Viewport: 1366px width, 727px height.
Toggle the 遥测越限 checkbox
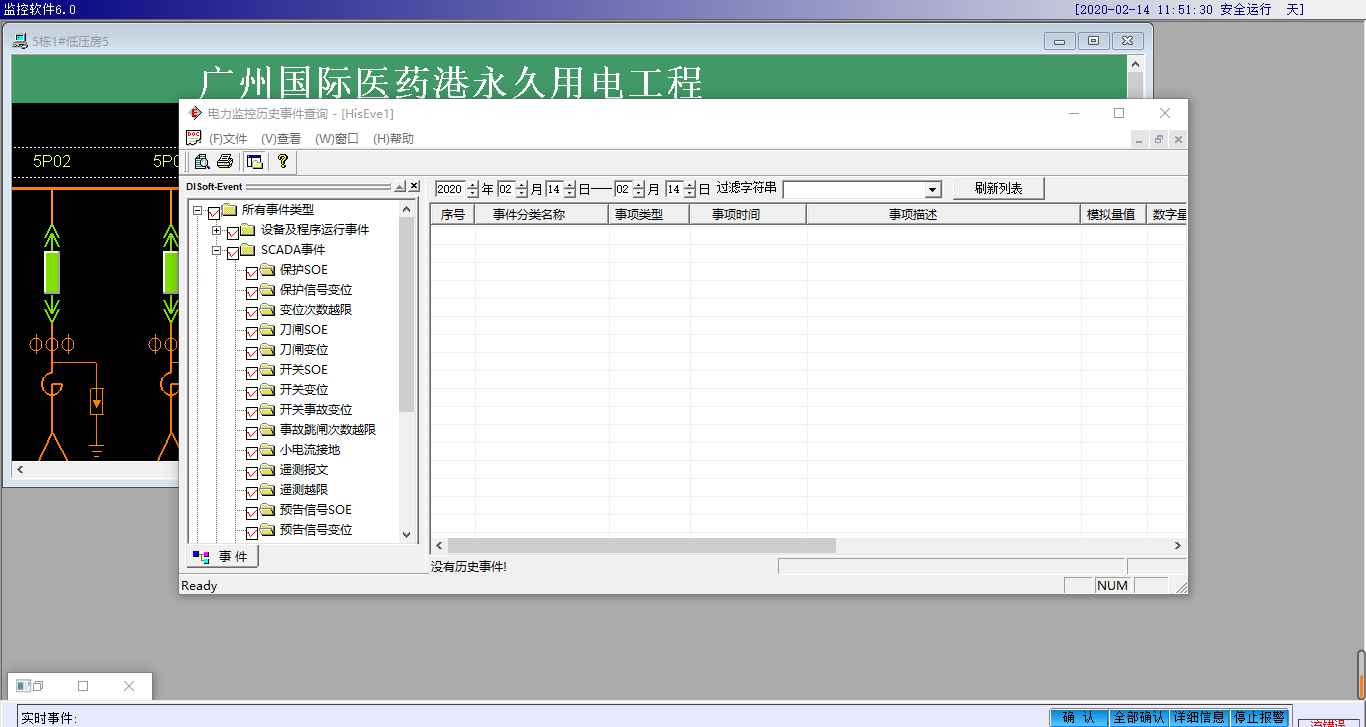tap(252, 492)
